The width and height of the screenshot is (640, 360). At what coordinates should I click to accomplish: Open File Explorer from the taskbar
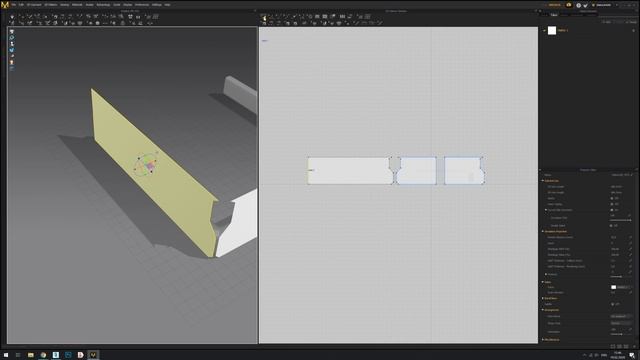coord(31,355)
